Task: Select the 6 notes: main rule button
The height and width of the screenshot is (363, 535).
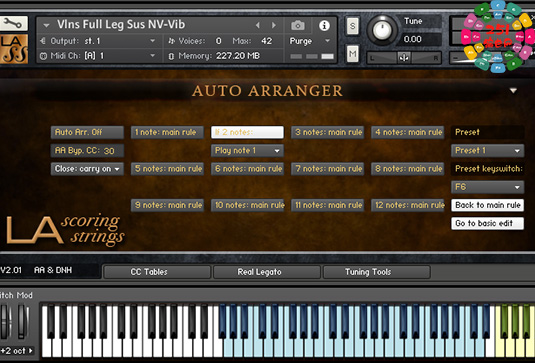Action: click(247, 169)
